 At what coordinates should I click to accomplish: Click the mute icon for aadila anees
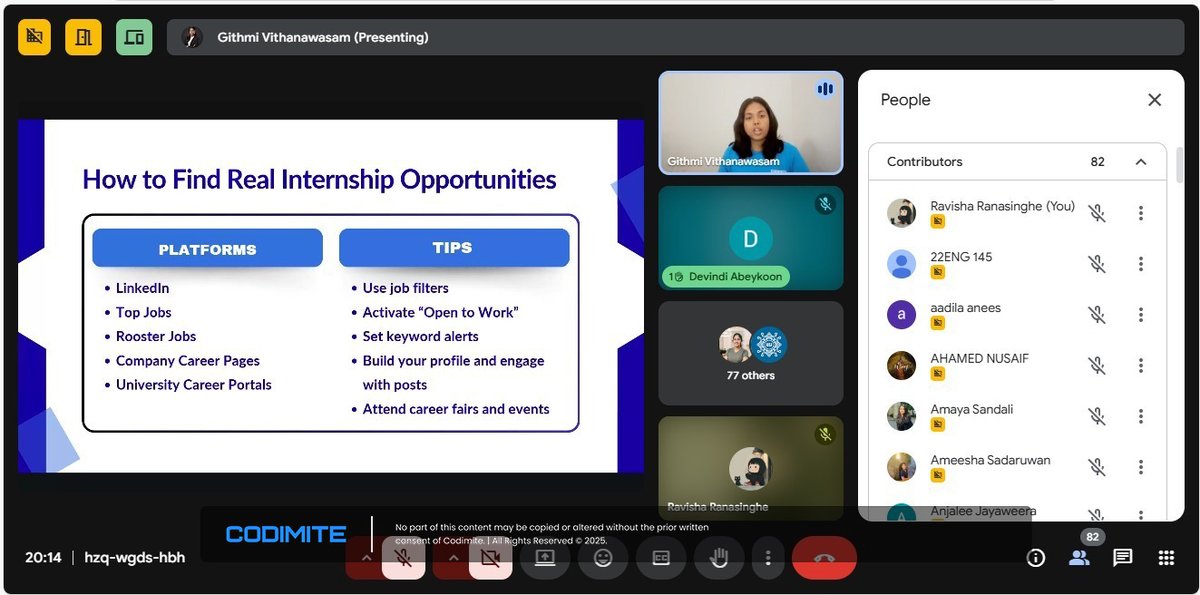[1097, 315]
